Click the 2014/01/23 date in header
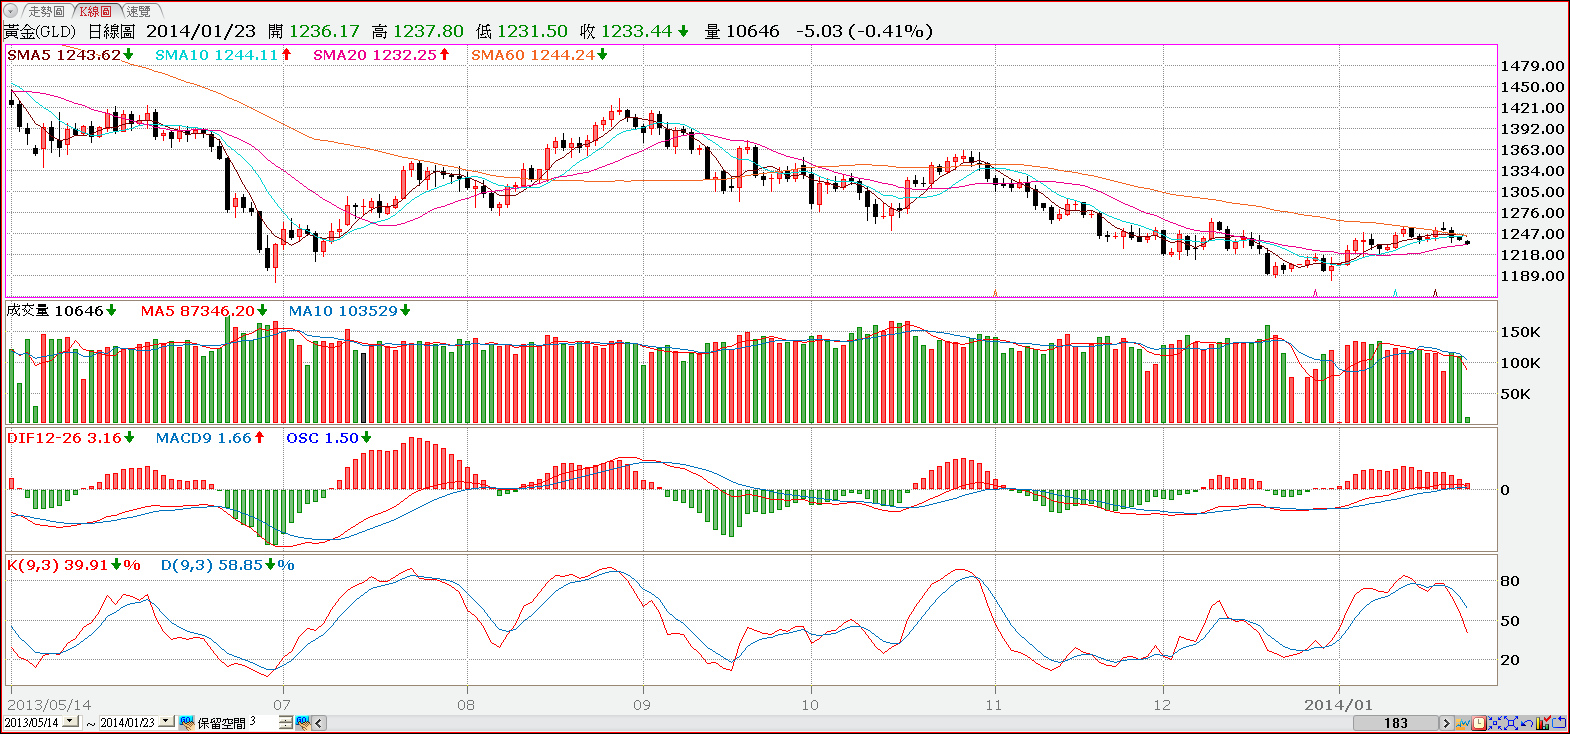Viewport: 1570px width, 734px height. point(201,31)
